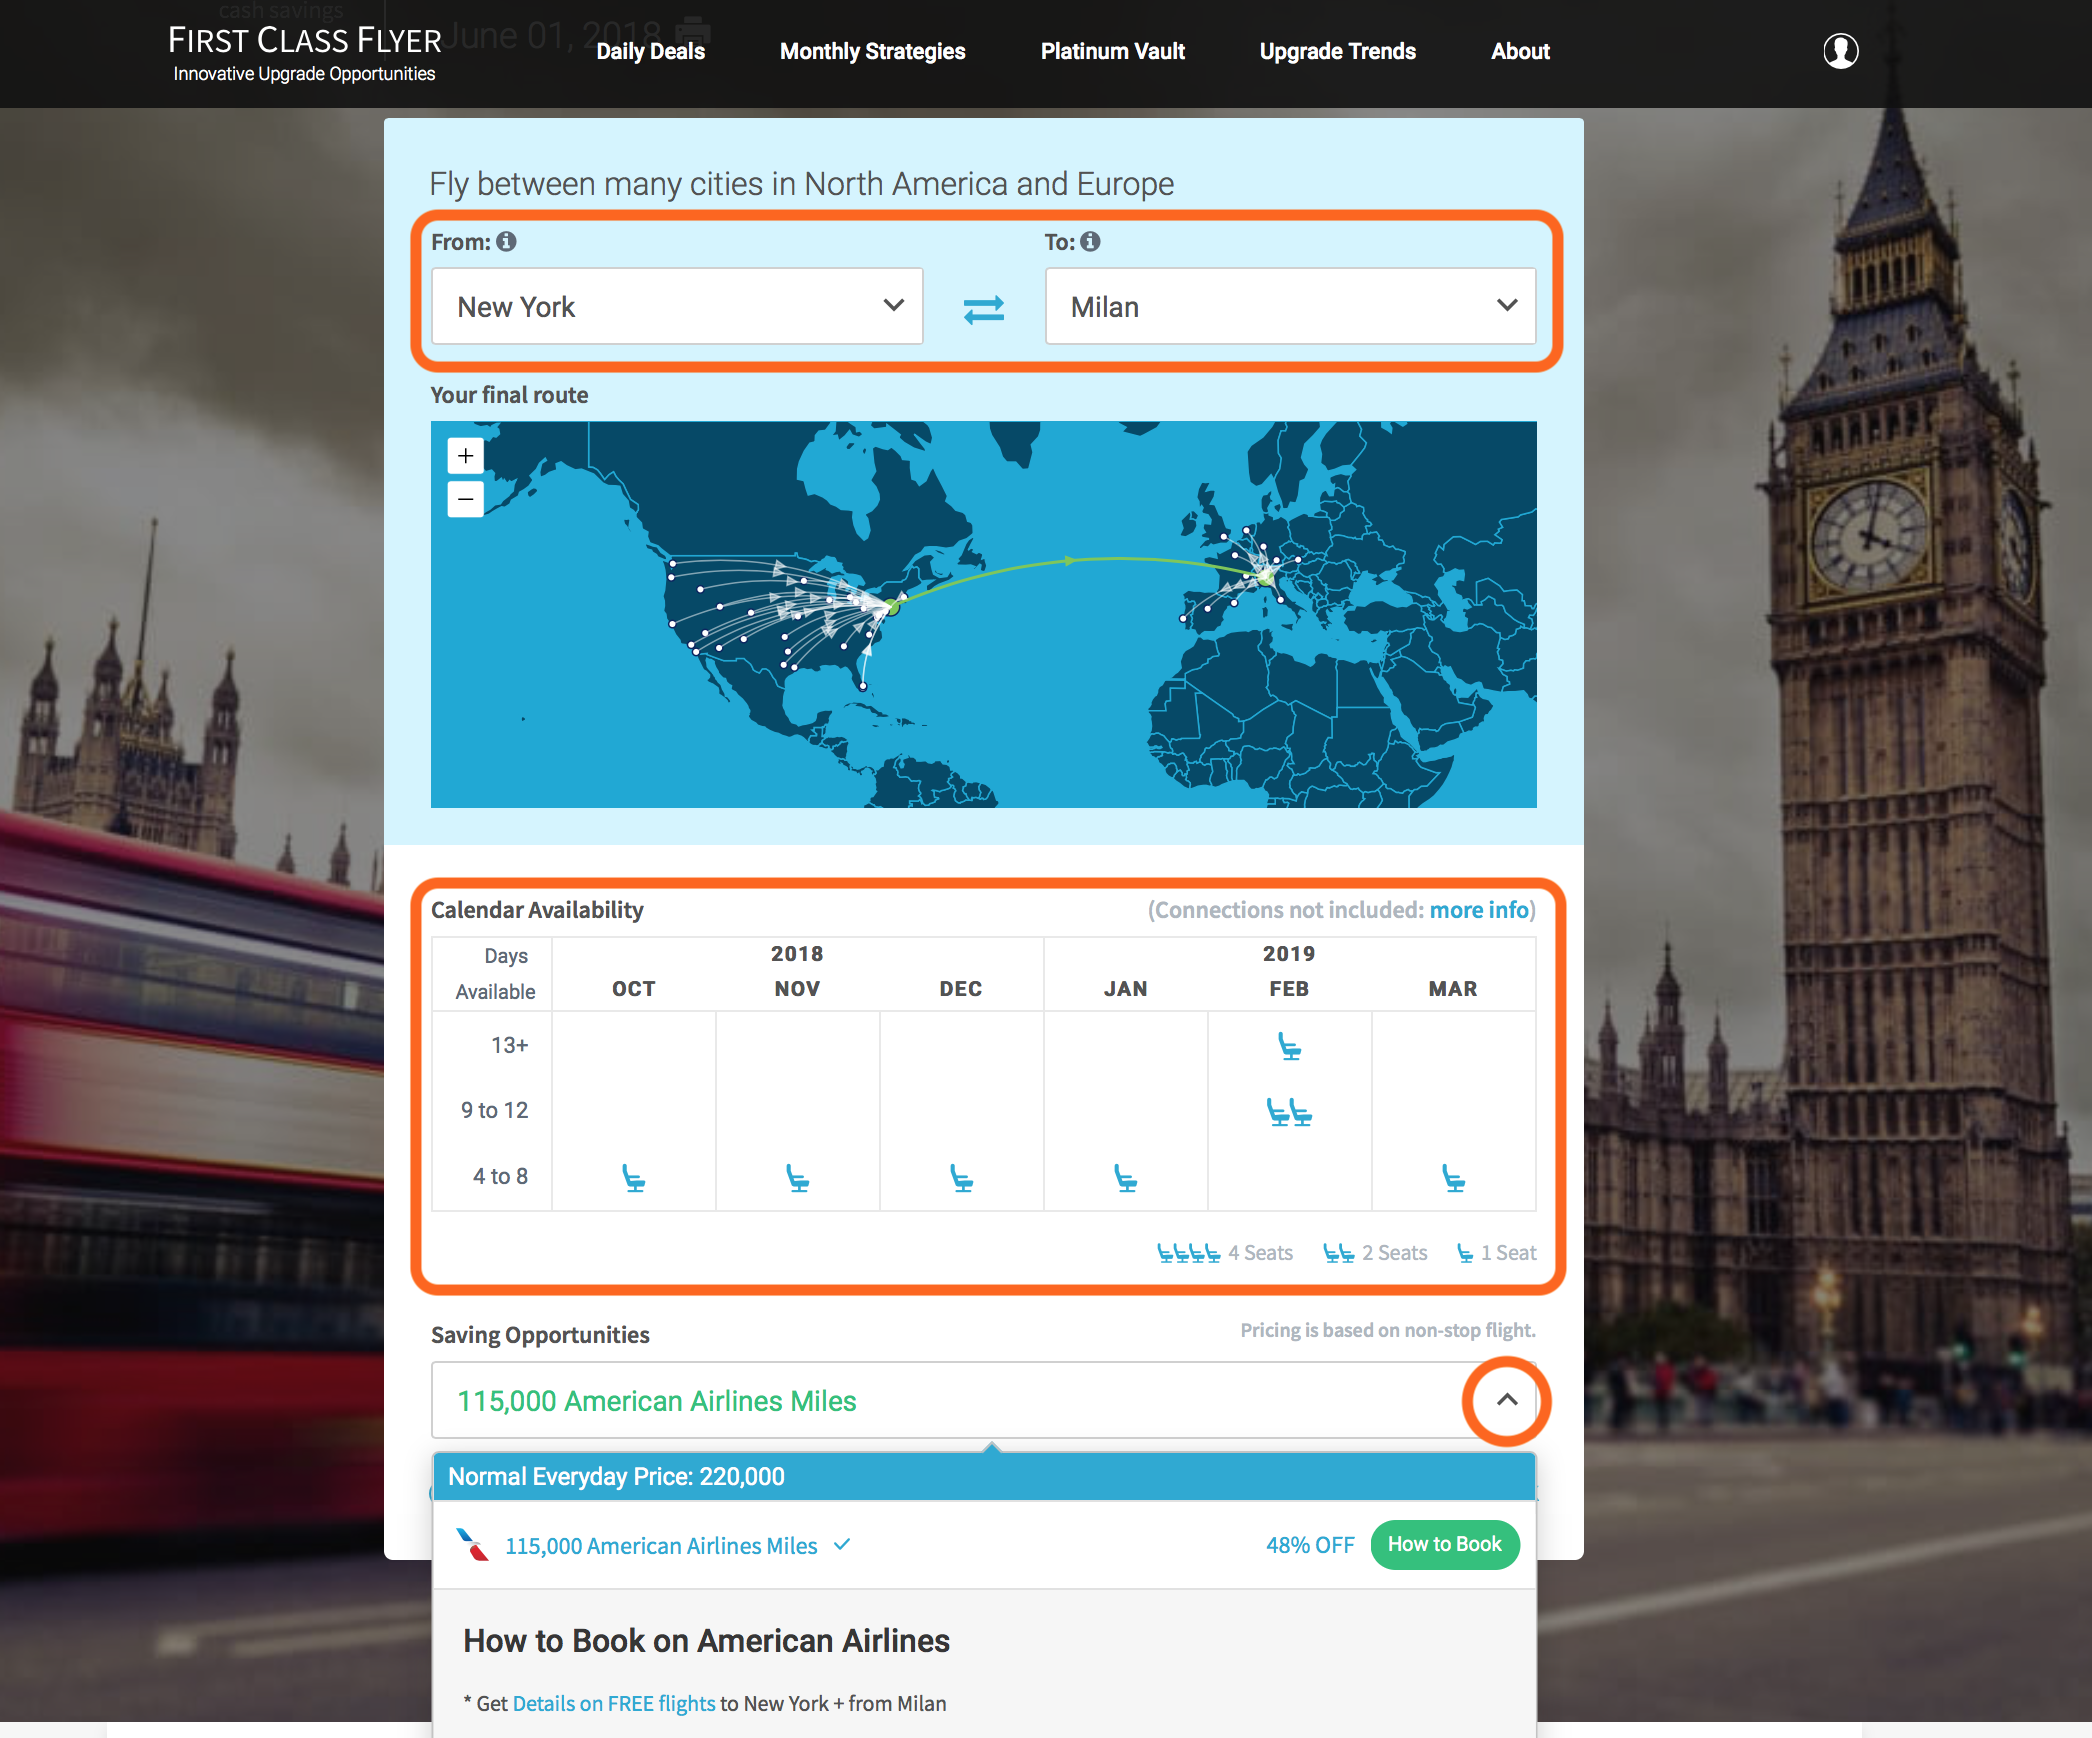
Task: Zoom in on the route map
Action: [465, 456]
